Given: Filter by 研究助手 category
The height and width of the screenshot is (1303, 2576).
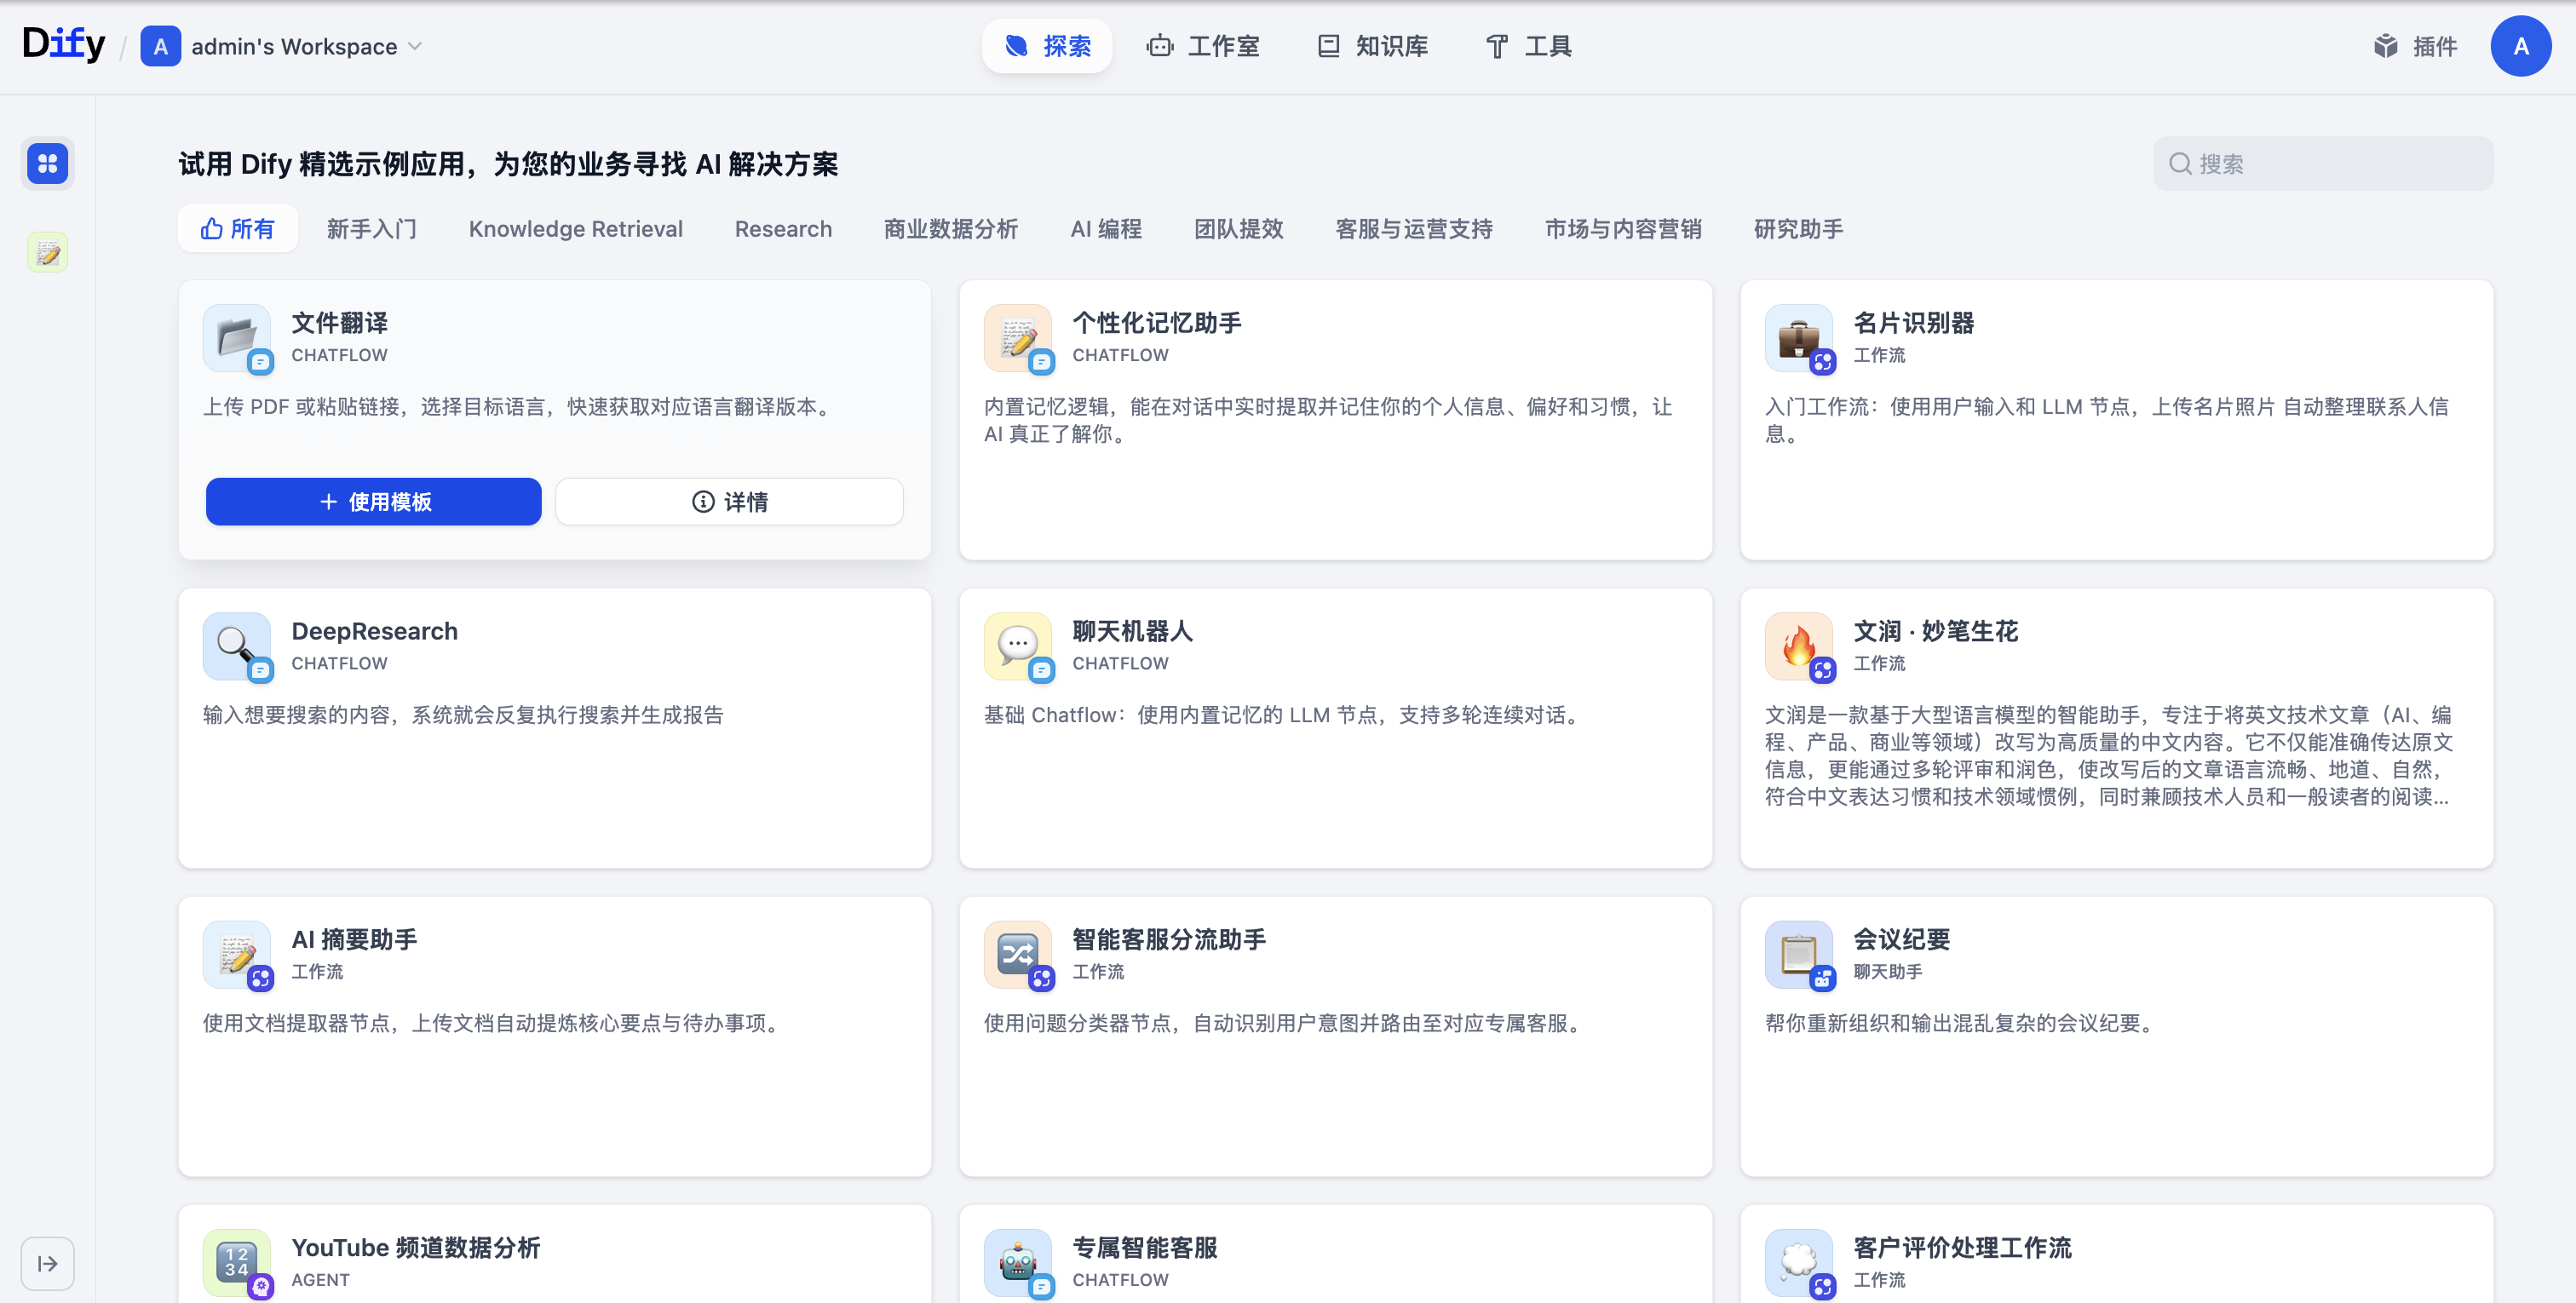Looking at the screenshot, I should point(1799,229).
